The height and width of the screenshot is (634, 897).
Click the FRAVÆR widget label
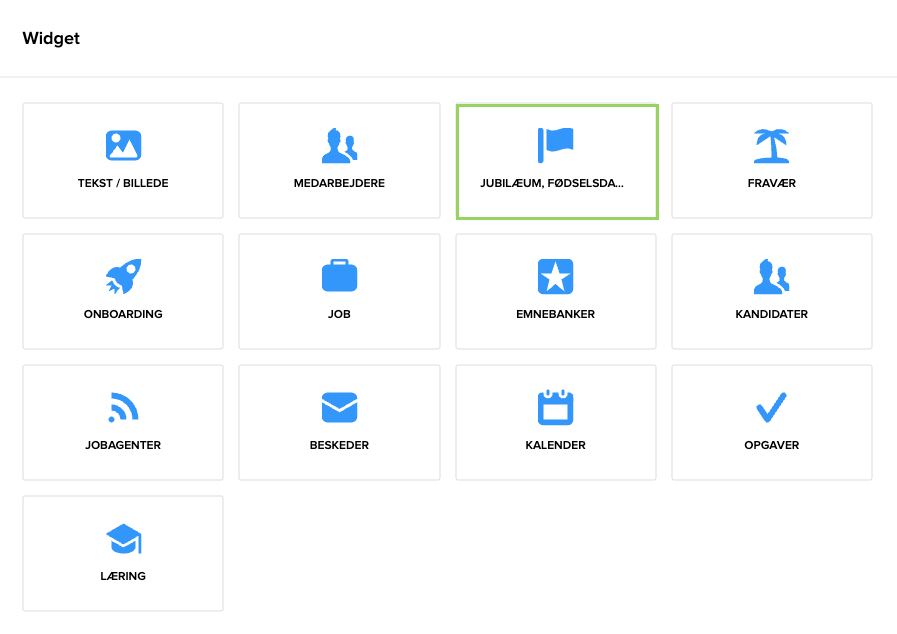pos(771,184)
